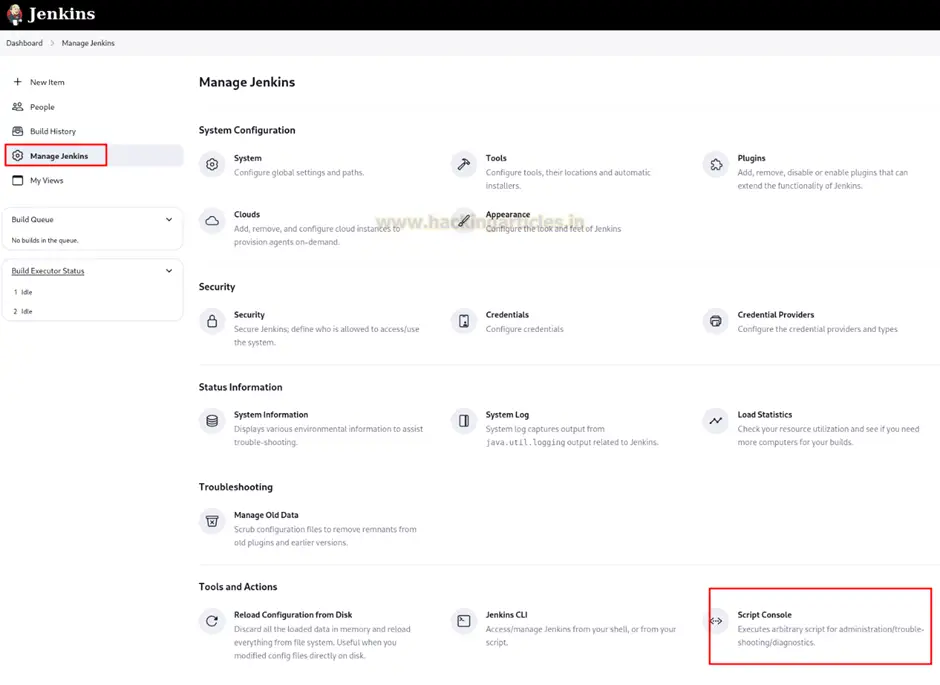Select My Views in the sidebar
This screenshot has width=940, height=685.
46,180
